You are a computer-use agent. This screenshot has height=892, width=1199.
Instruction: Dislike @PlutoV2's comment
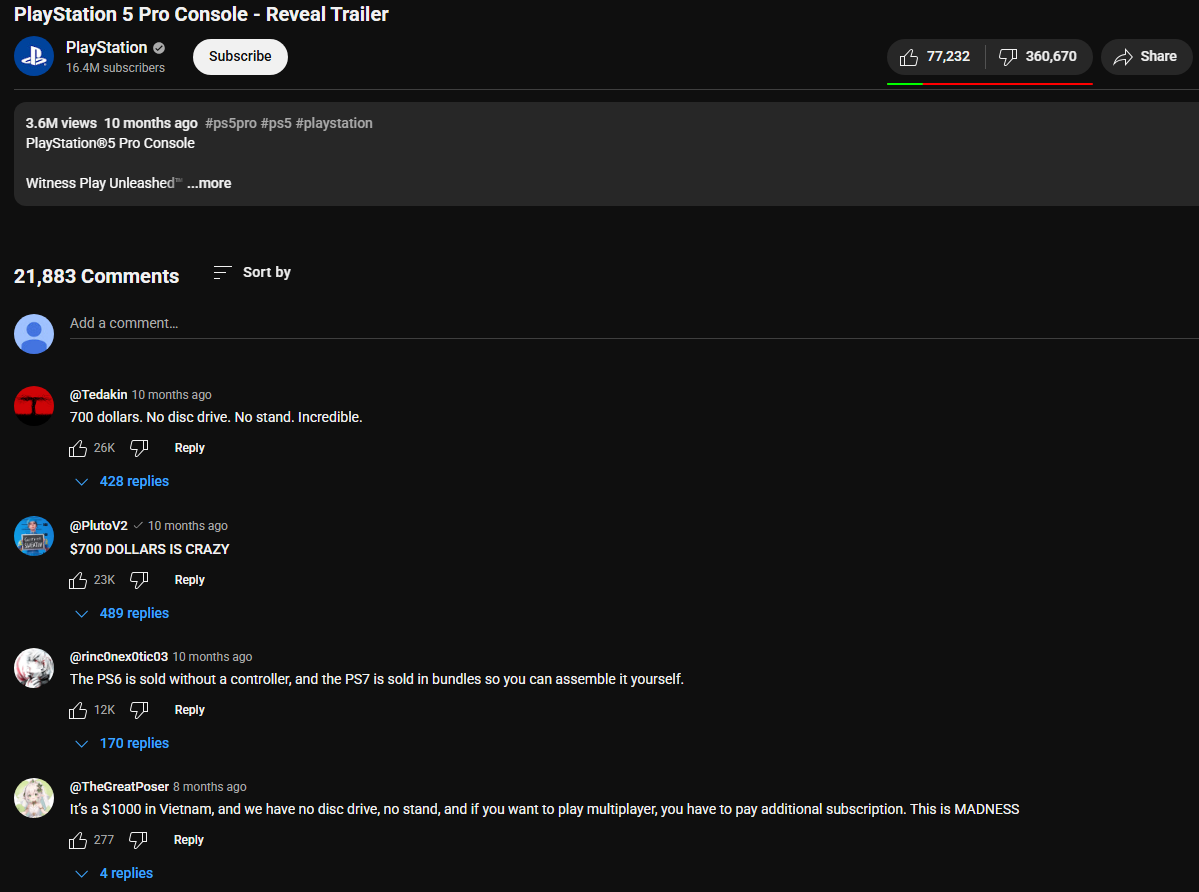[x=138, y=581]
